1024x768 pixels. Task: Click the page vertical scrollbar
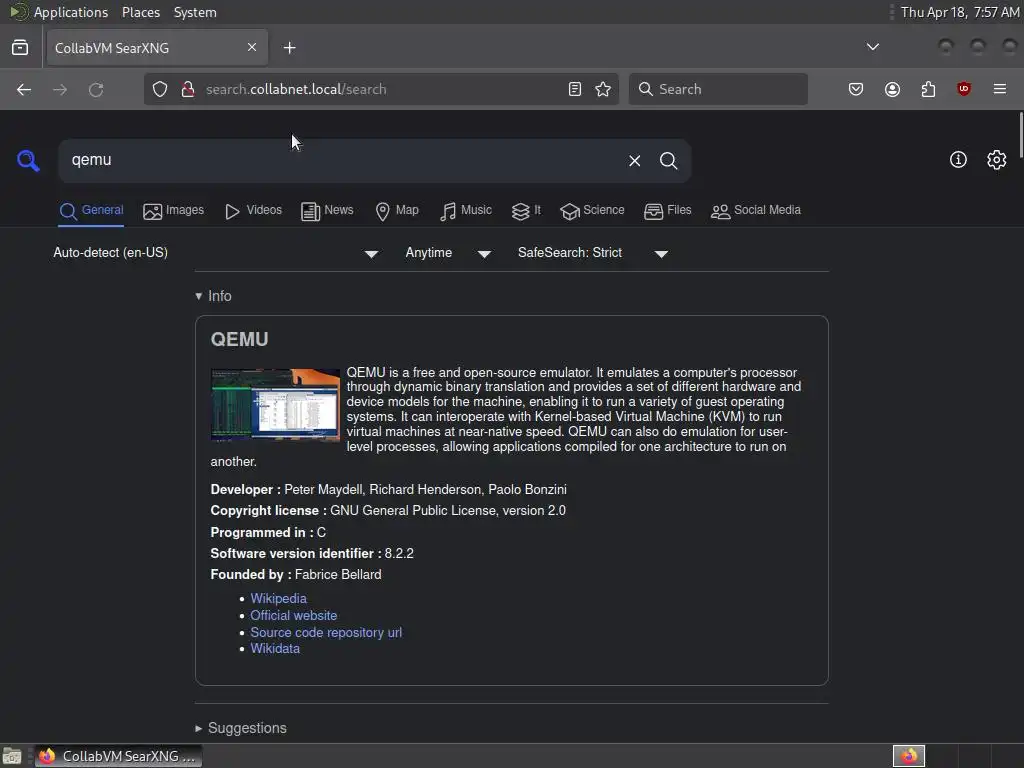(1020, 134)
